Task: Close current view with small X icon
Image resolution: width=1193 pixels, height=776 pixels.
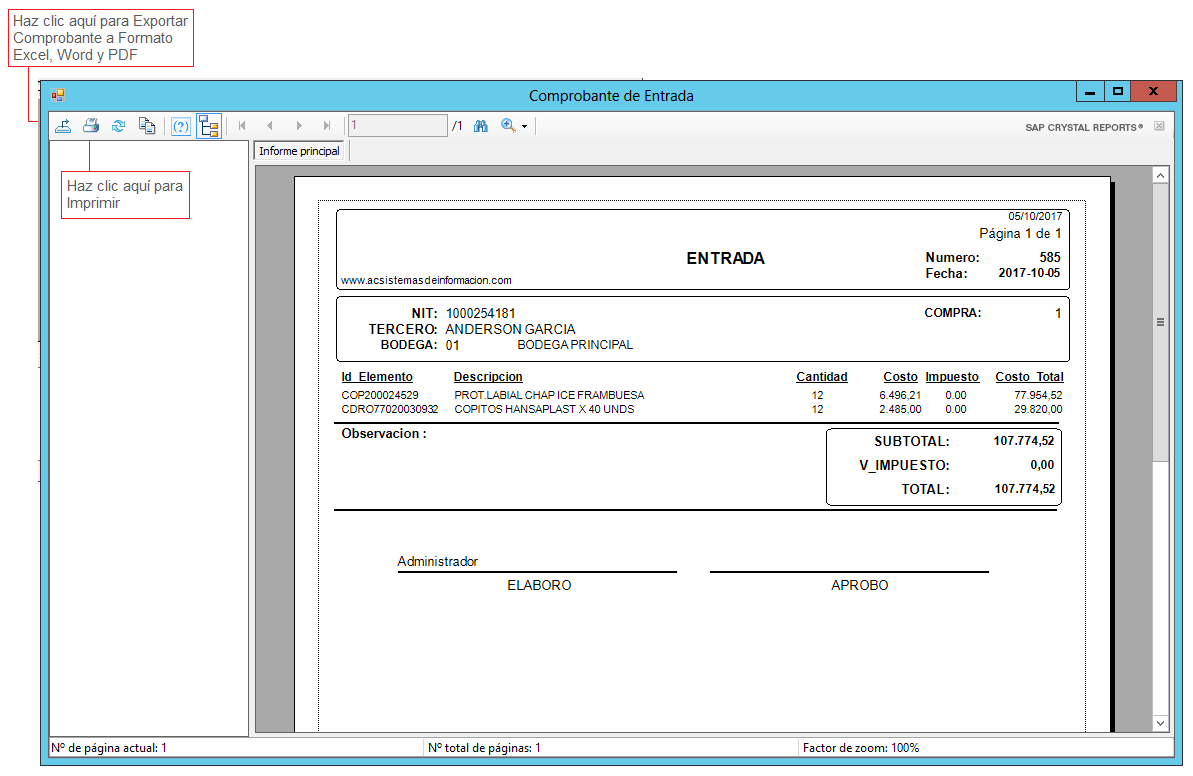Action: [x=1159, y=127]
